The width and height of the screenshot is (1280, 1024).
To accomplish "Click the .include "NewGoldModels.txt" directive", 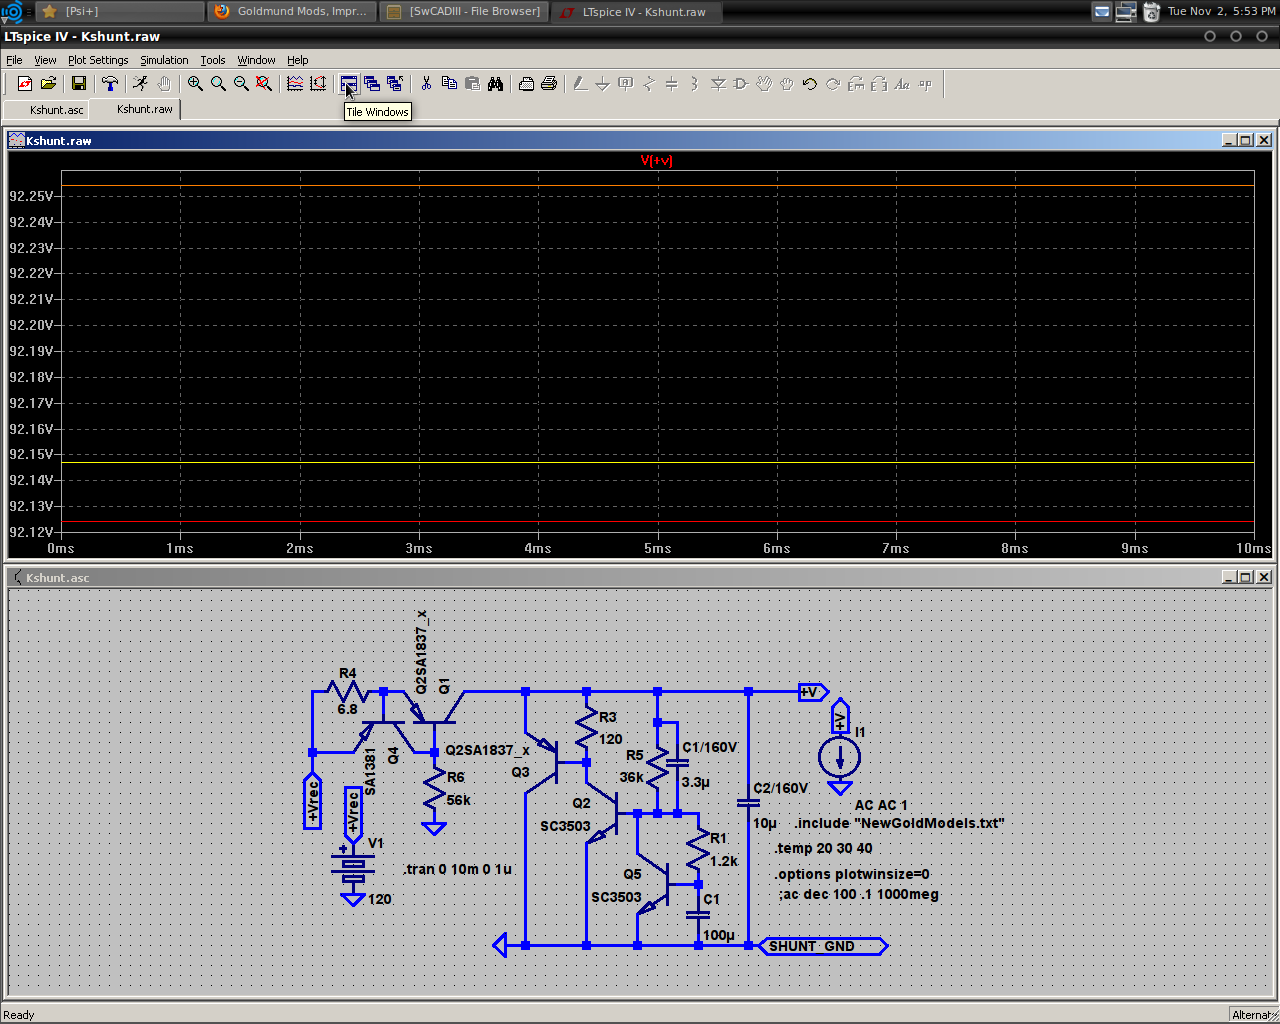I will click(x=899, y=823).
